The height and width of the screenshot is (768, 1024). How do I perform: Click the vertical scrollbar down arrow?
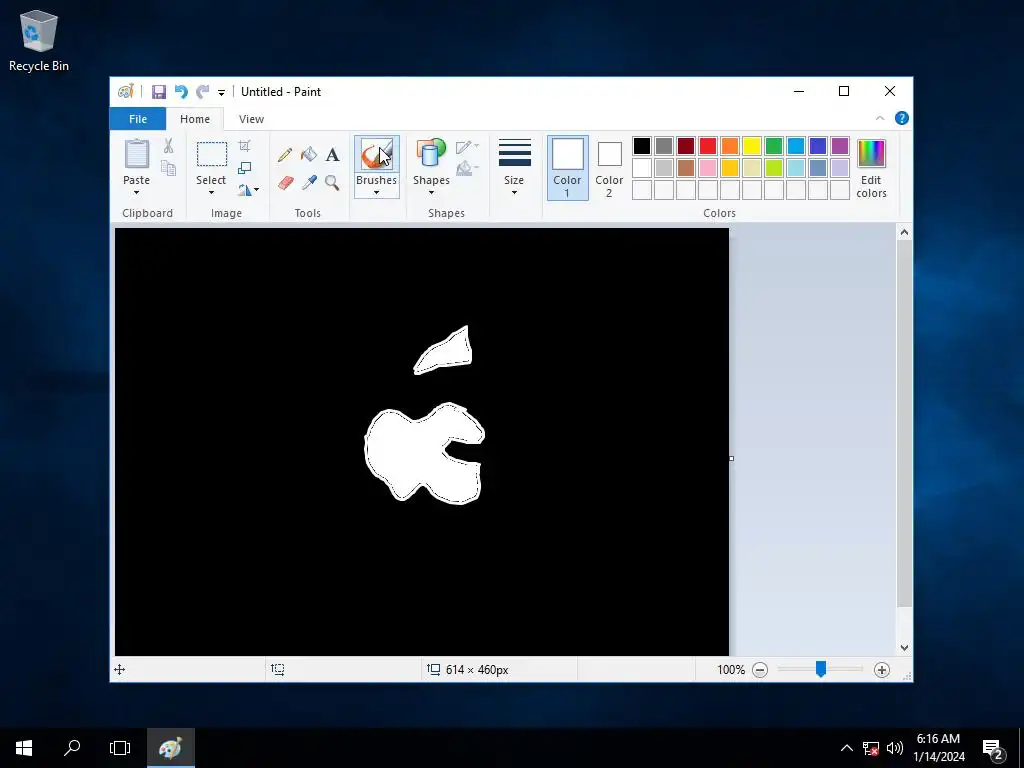pyautogui.click(x=904, y=648)
